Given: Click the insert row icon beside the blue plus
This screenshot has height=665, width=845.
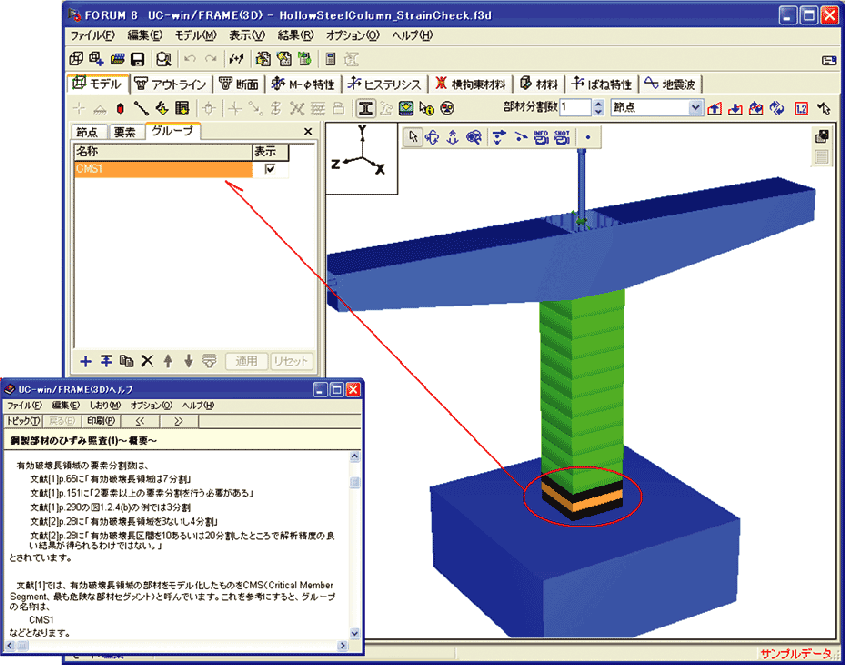Looking at the screenshot, I should (106, 361).
